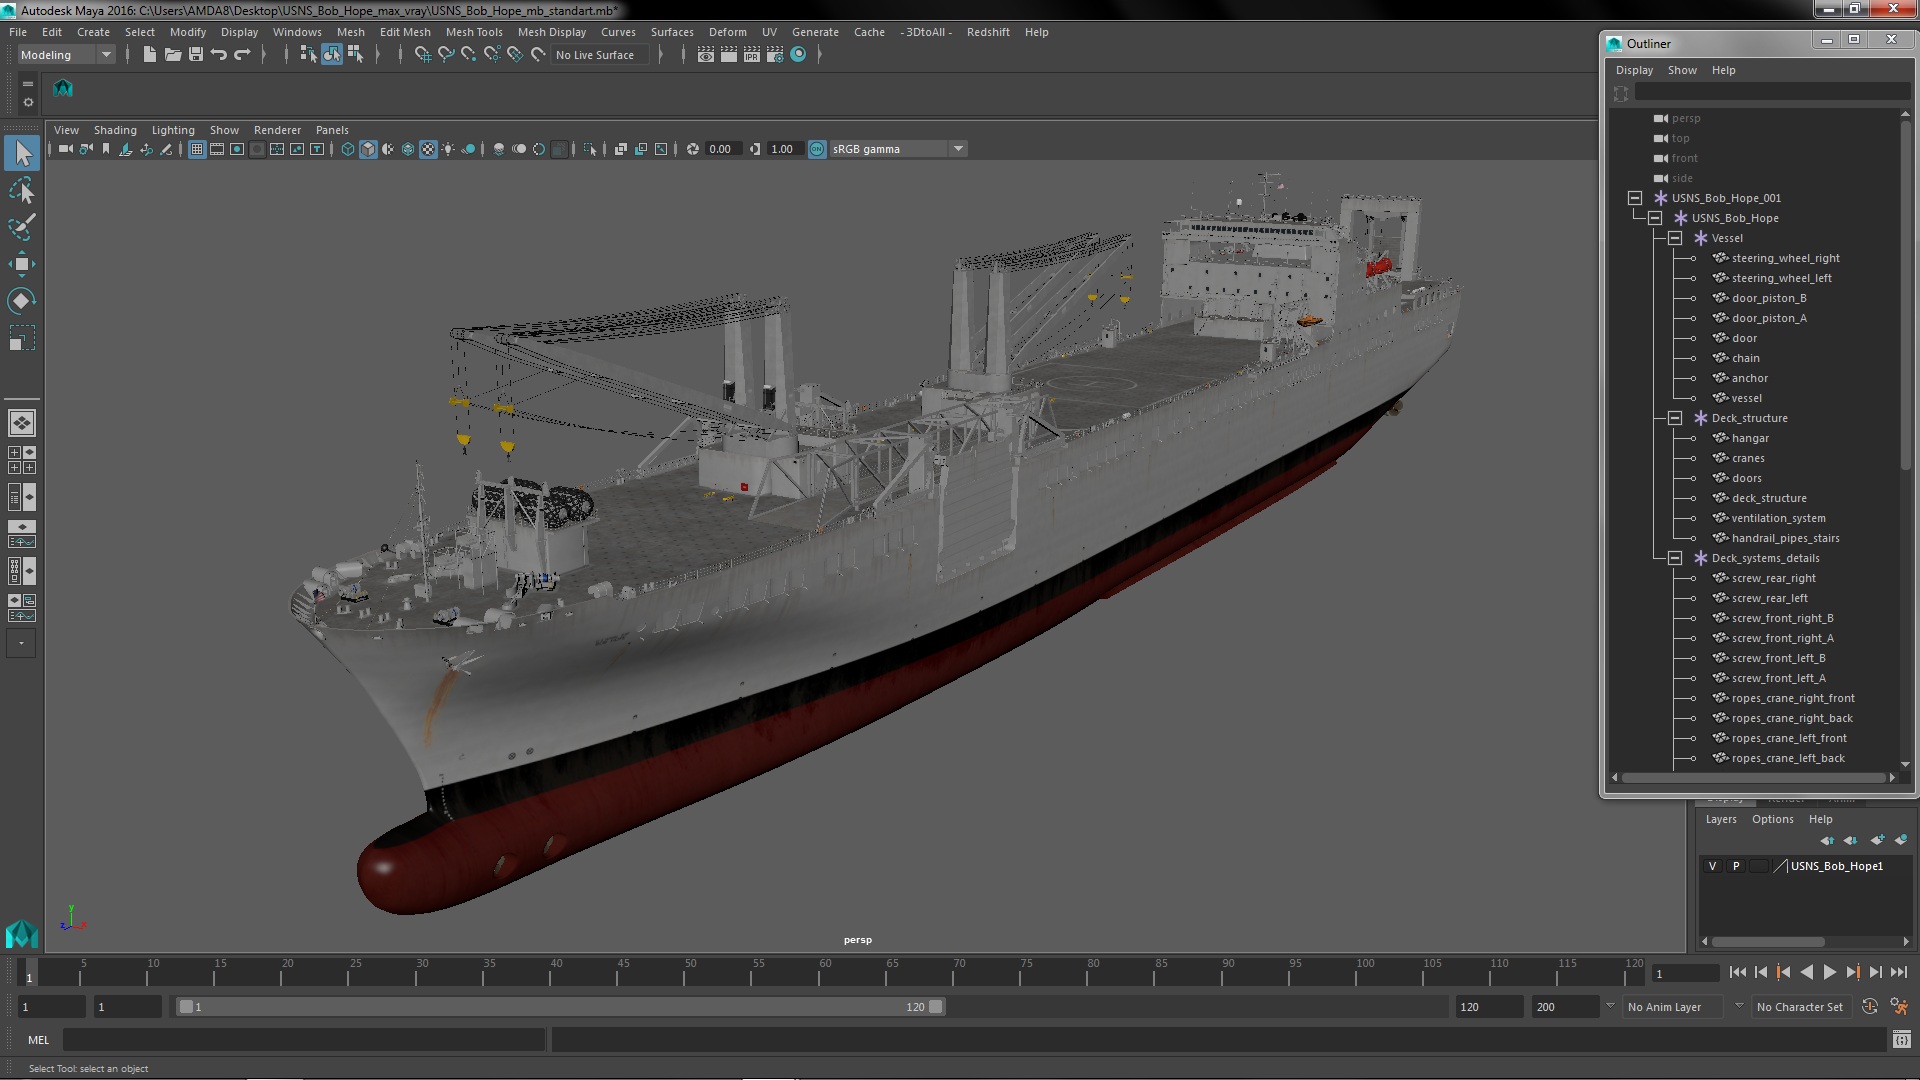Screen dimensions: 1920x1080
Task: Open the viewport Renderer menu
Action: (277, 130)
